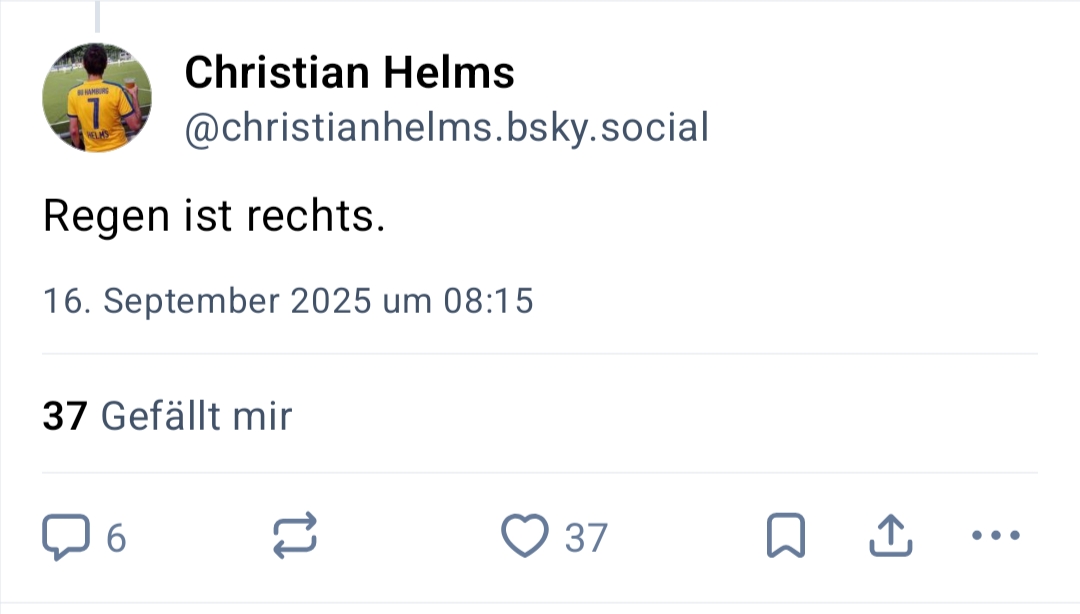
Task: Open the three-dot more options menu
Action: tap(996, 536)
